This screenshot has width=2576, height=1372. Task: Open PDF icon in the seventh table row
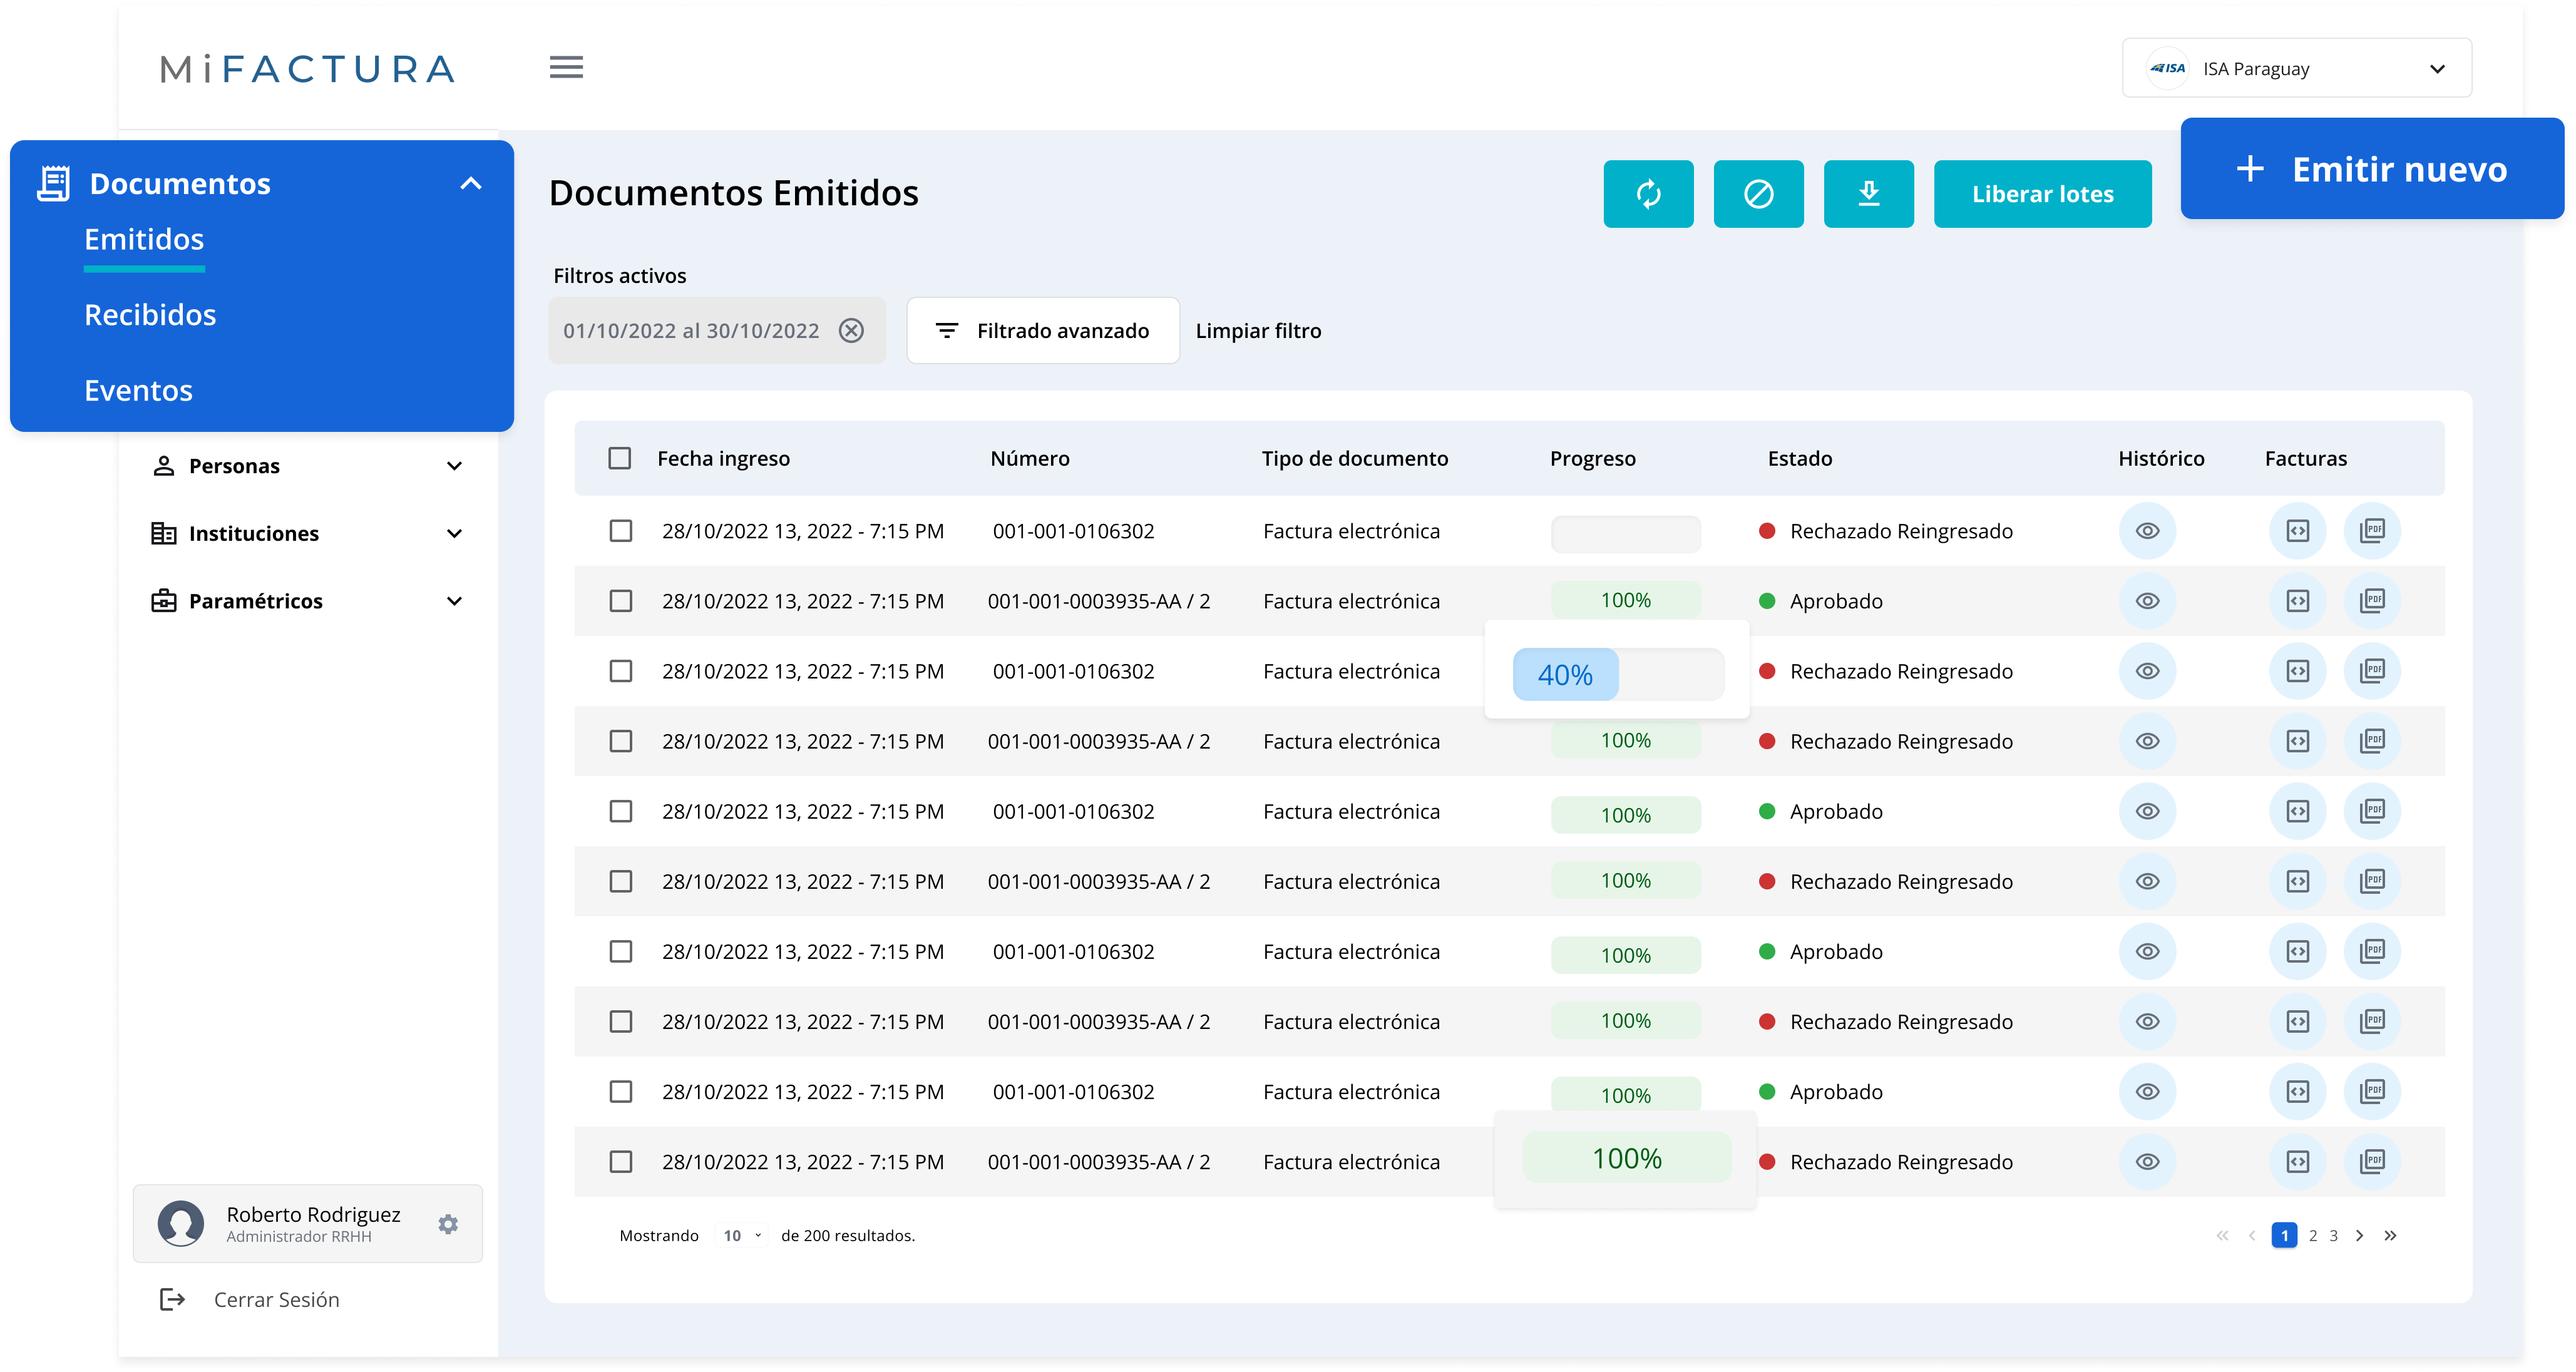pos(2372,951)
